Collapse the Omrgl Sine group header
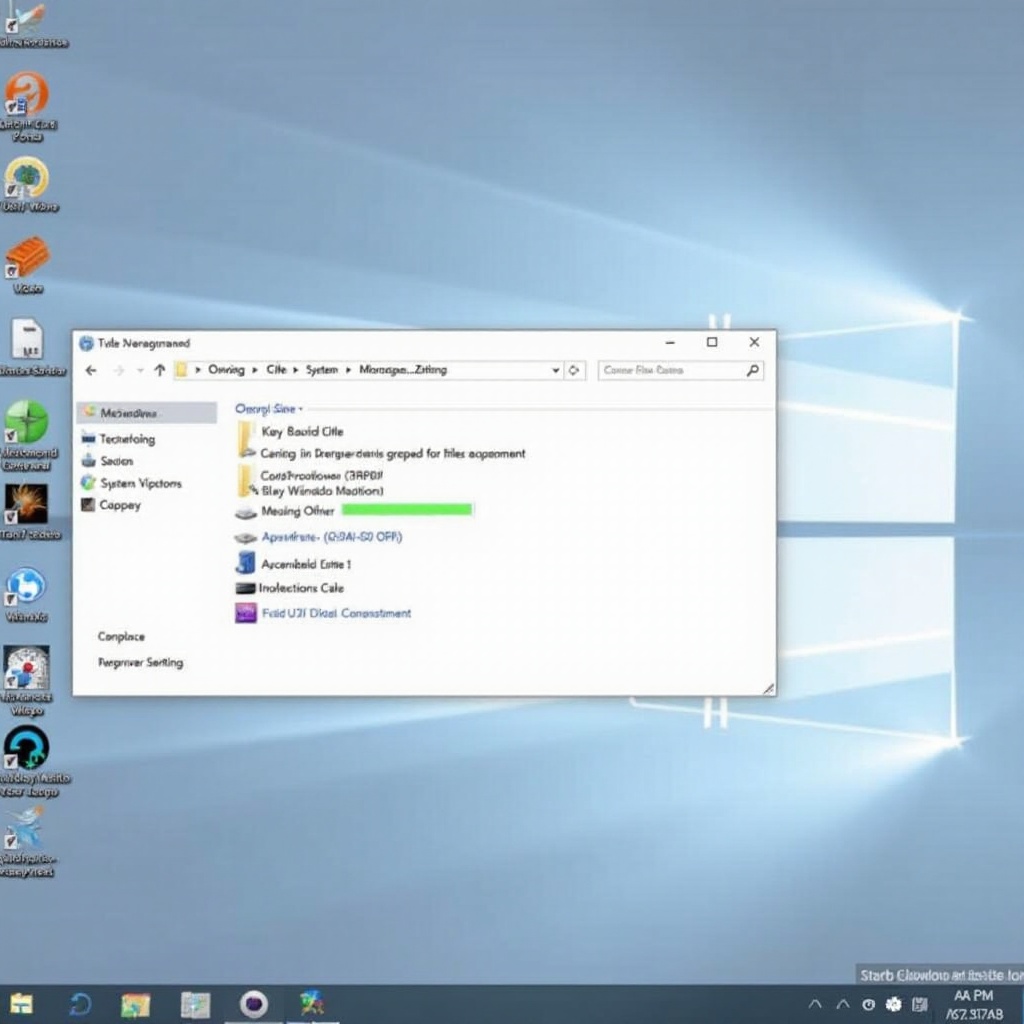Viewport: 1024px width, 1024px height. (x=269, y=409)
